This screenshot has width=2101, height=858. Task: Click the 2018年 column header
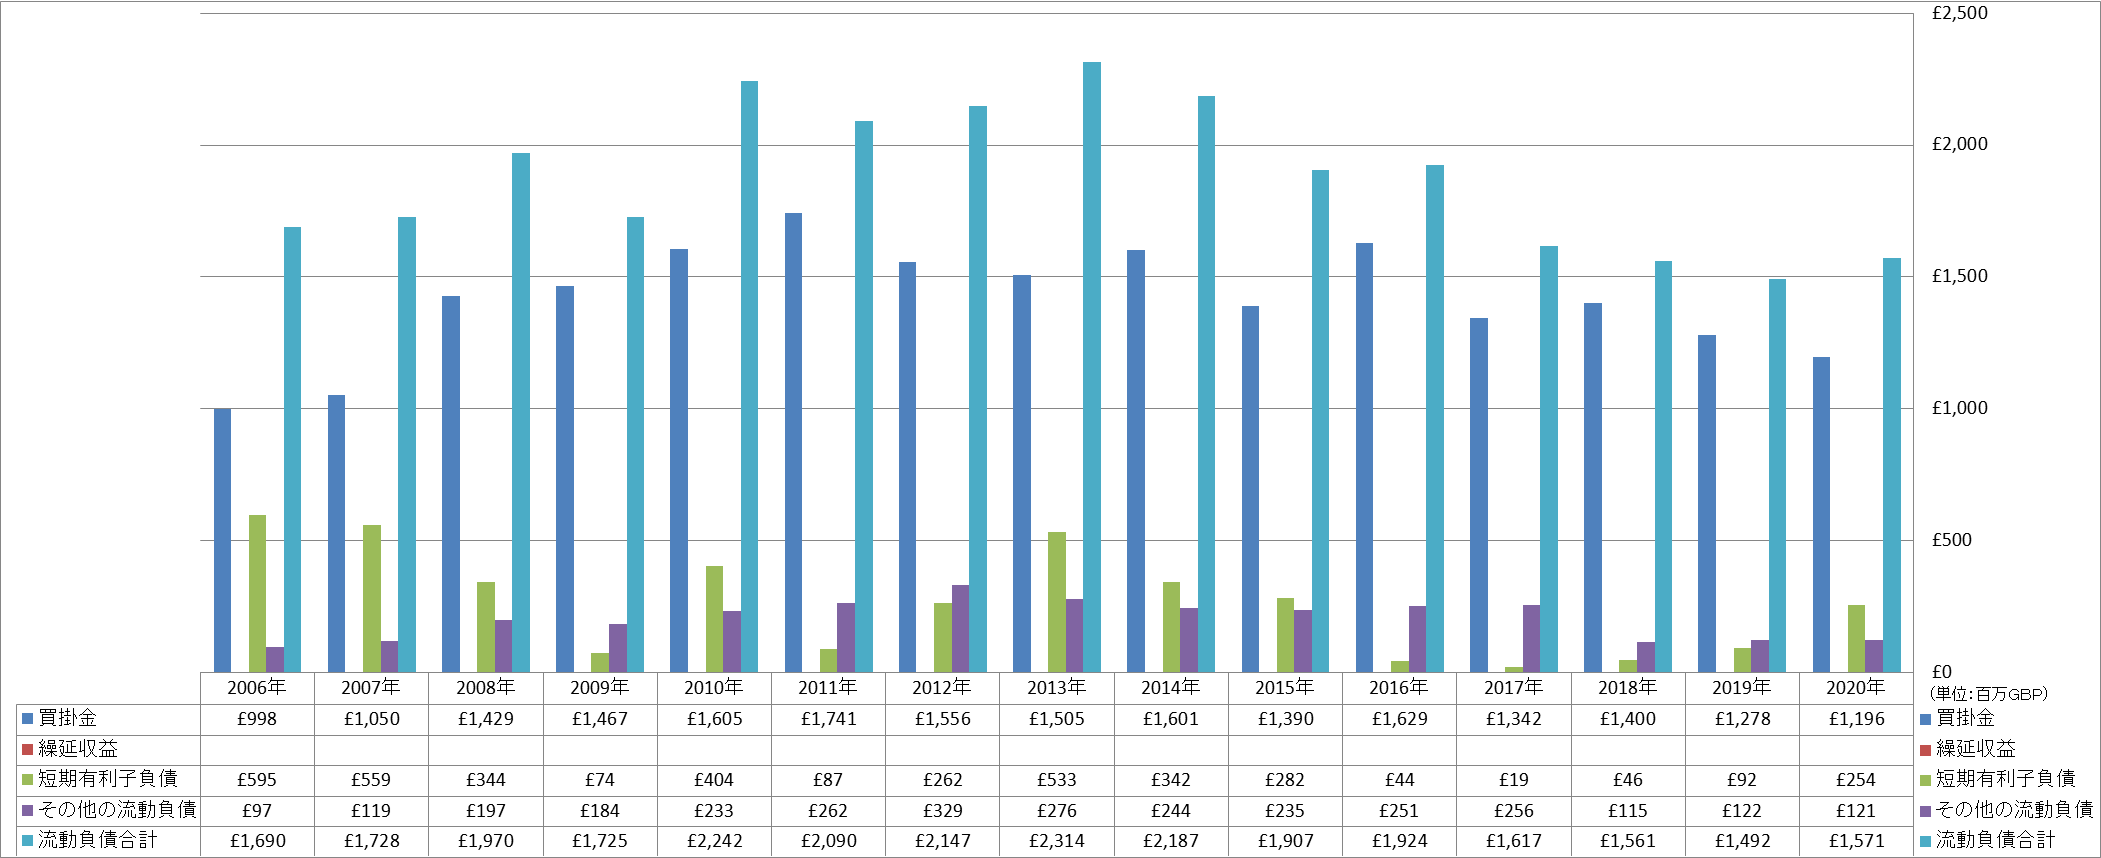[x=1628, y=688]
